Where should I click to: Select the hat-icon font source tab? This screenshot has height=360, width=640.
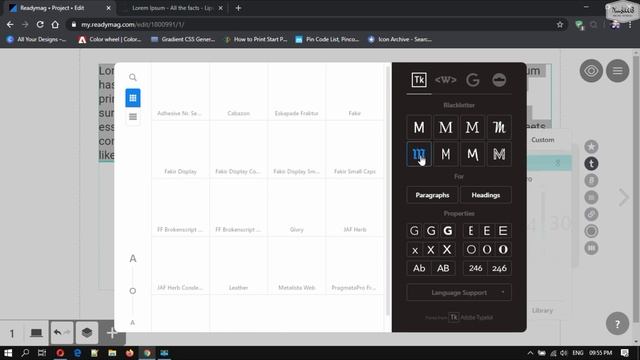(499, 80)
